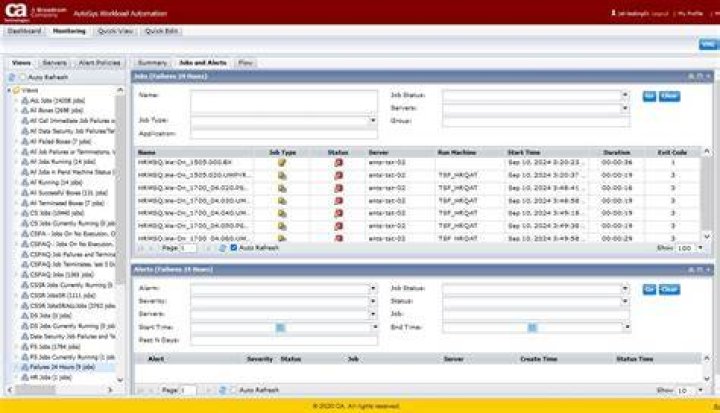This screenshot has width=720, height=413.
Task: Open the Show 100 rows dropdown
Action: click(701, 248)
